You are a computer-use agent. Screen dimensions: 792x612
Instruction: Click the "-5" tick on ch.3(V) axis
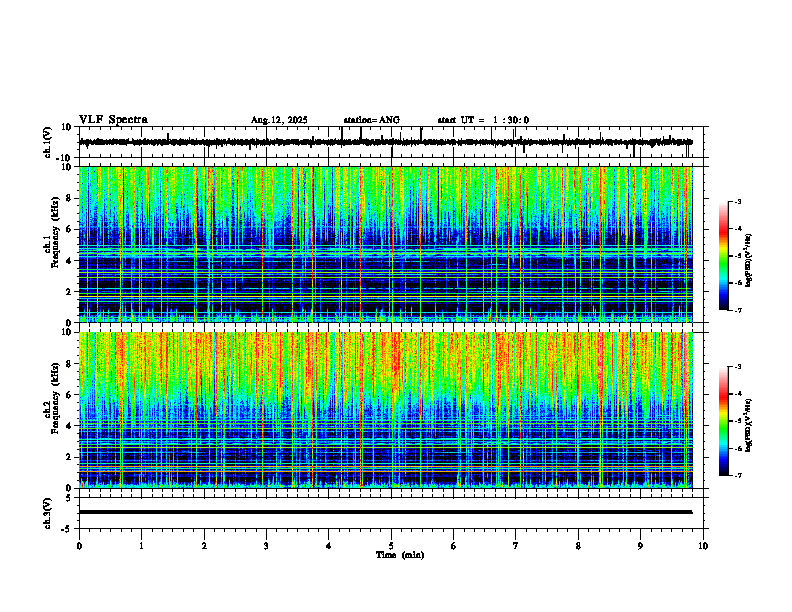[68, 529]
